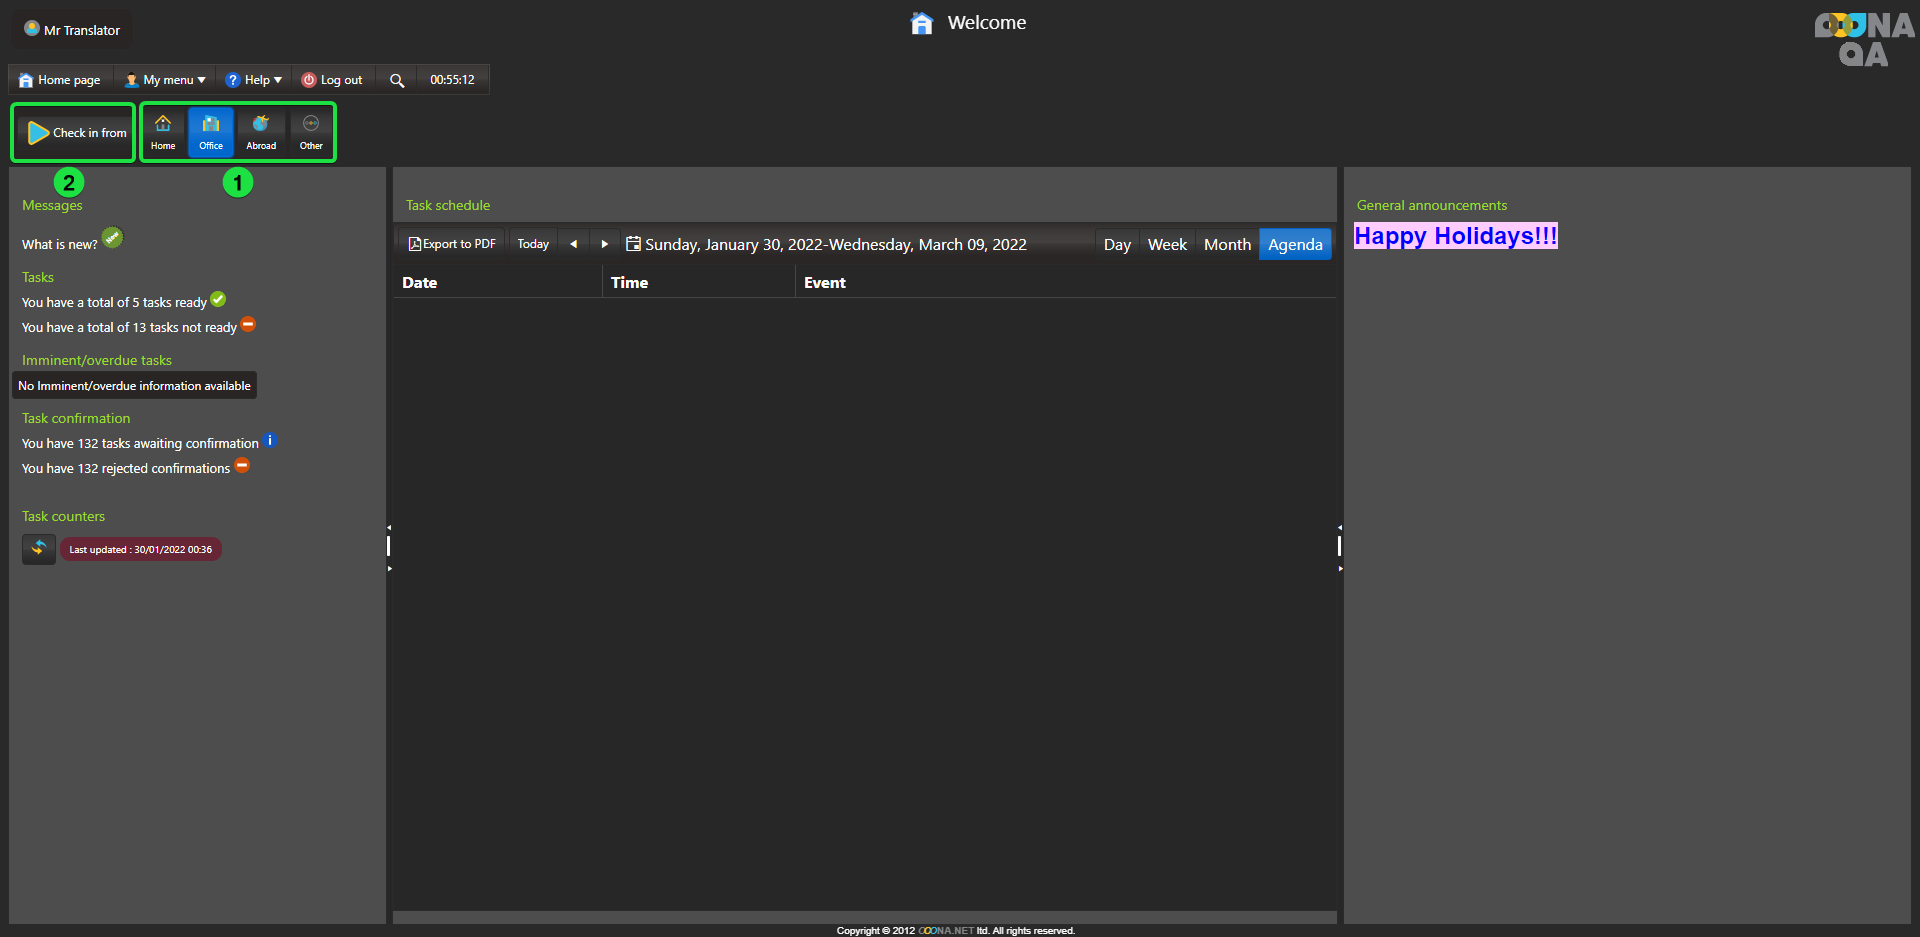Click the green checkmark beside What is new
Image resolution: width=1920 pixels, height=937 pixels.
112,238
